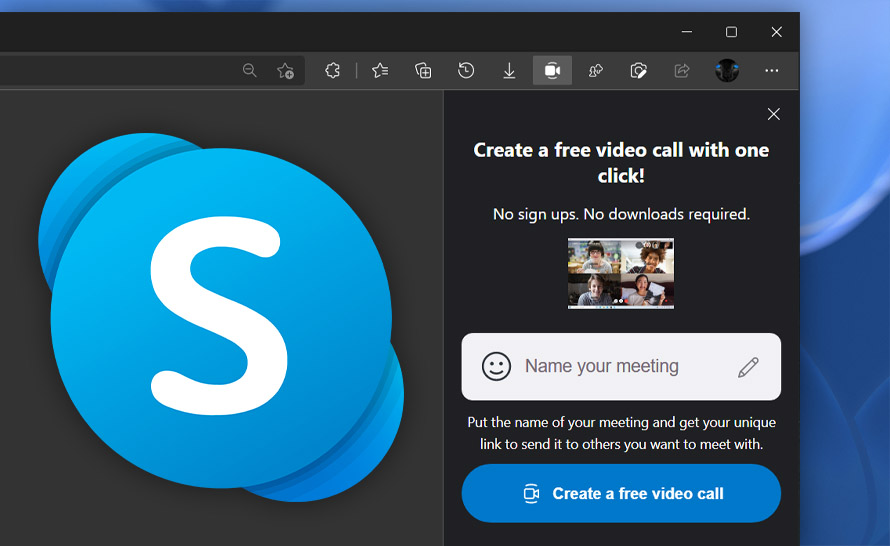Select the smiley emoji icon in meeting field

coord(496,366)
